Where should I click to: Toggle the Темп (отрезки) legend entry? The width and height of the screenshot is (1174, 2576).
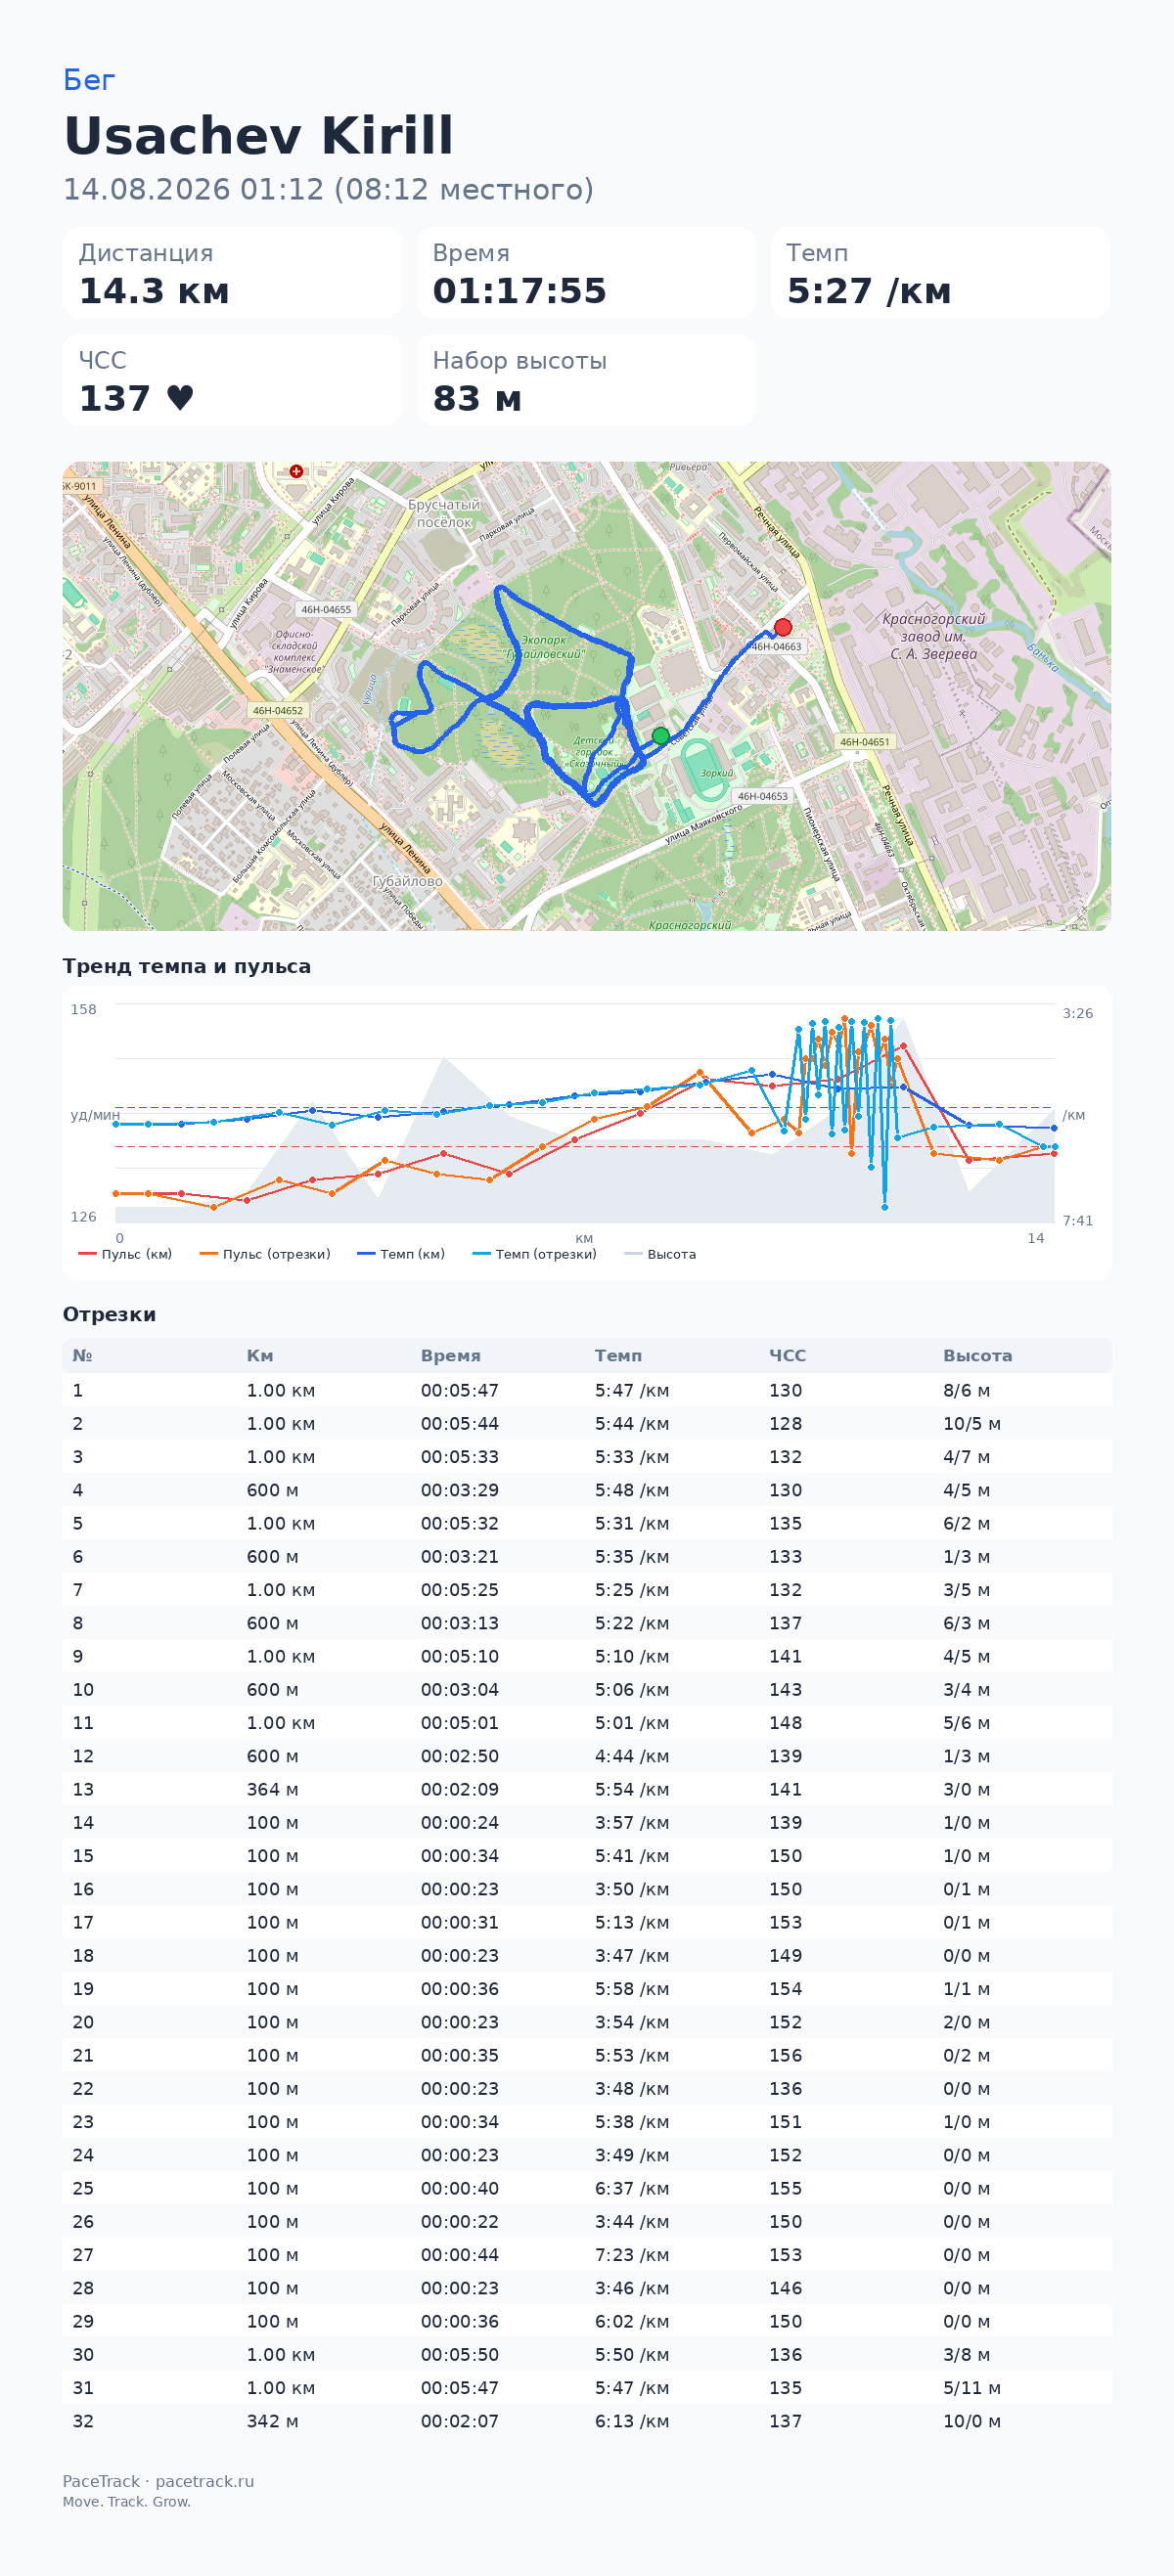point(534,1254)
